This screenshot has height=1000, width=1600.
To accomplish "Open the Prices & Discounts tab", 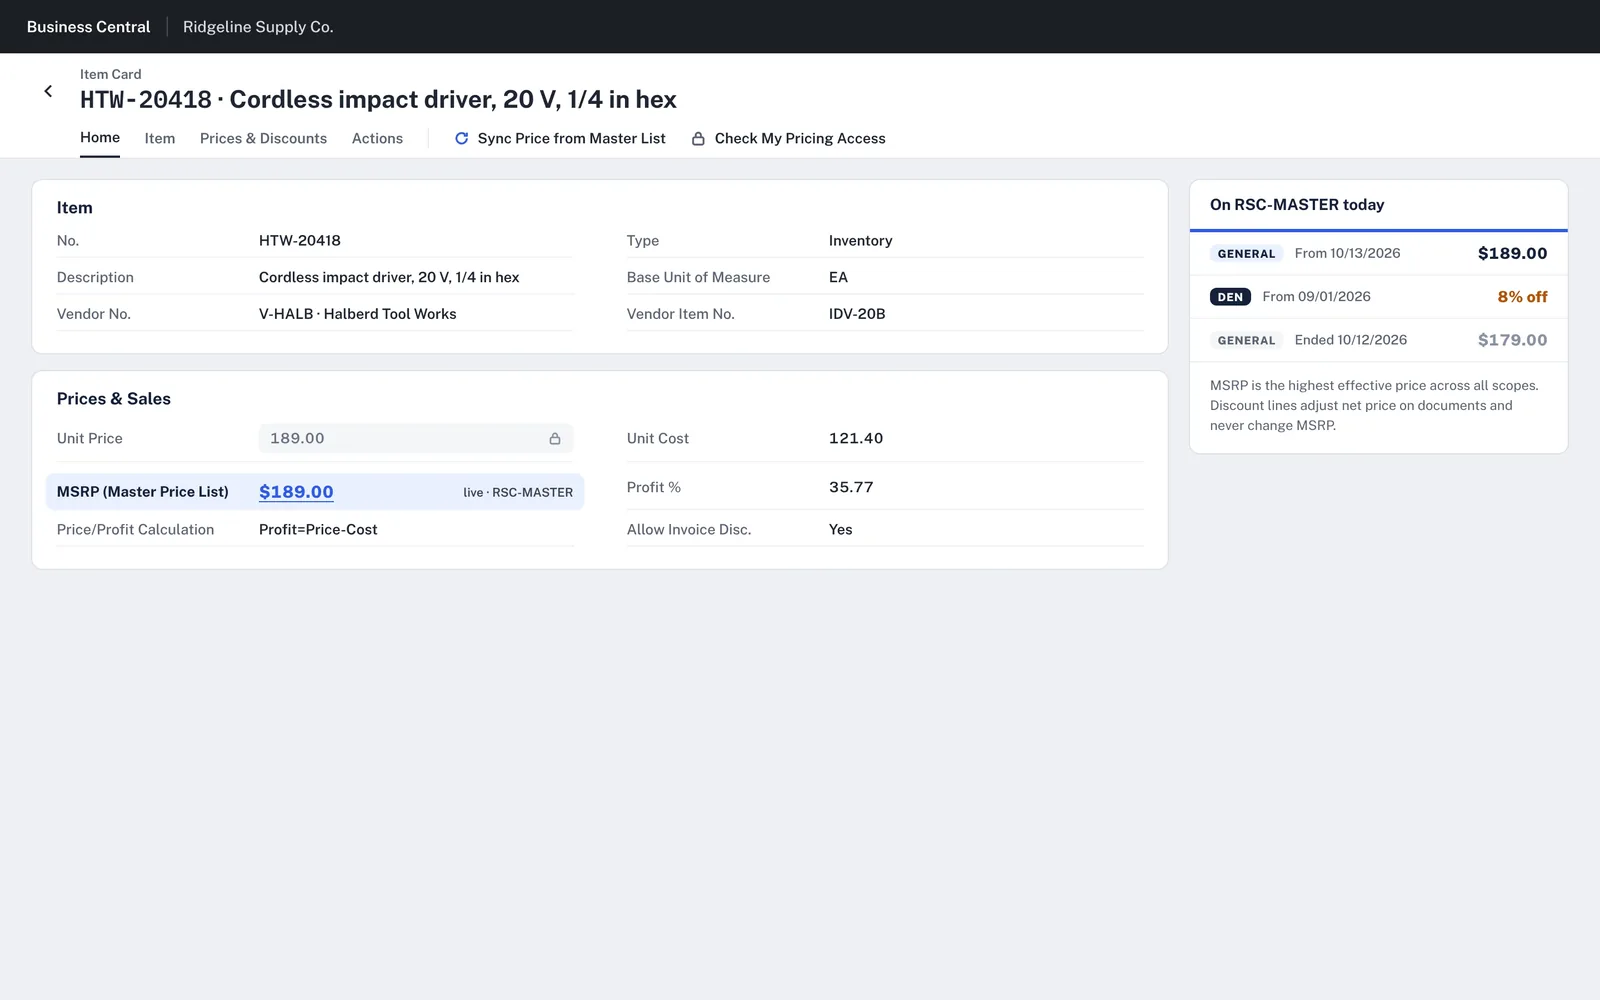I will pos(263,139).
